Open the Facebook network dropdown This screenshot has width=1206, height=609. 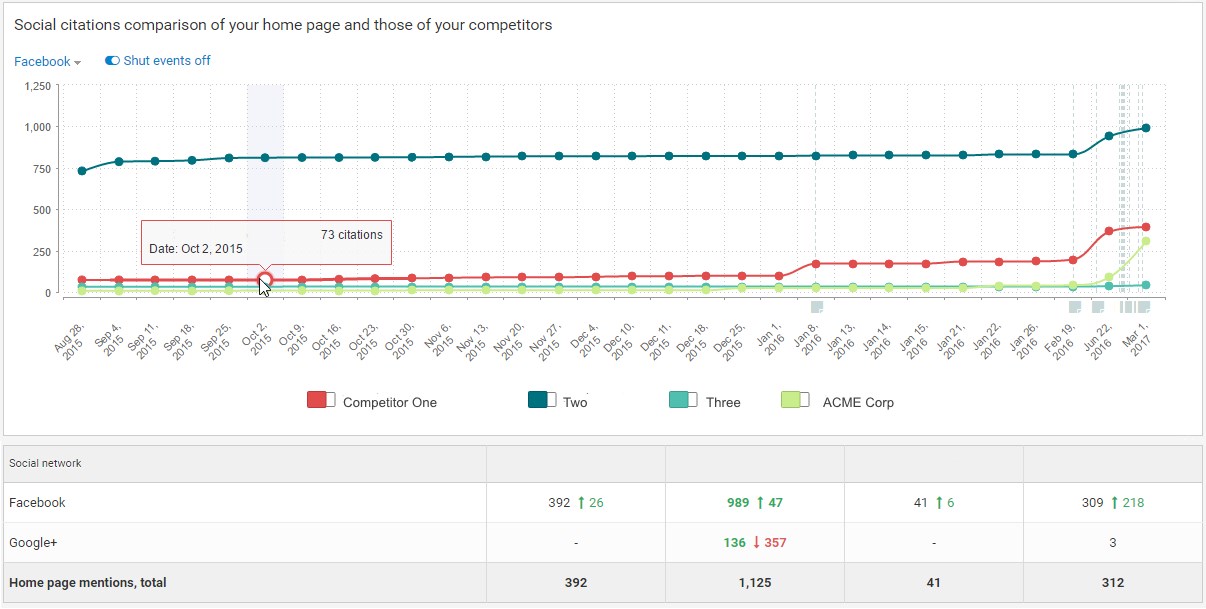pos(47,62)
